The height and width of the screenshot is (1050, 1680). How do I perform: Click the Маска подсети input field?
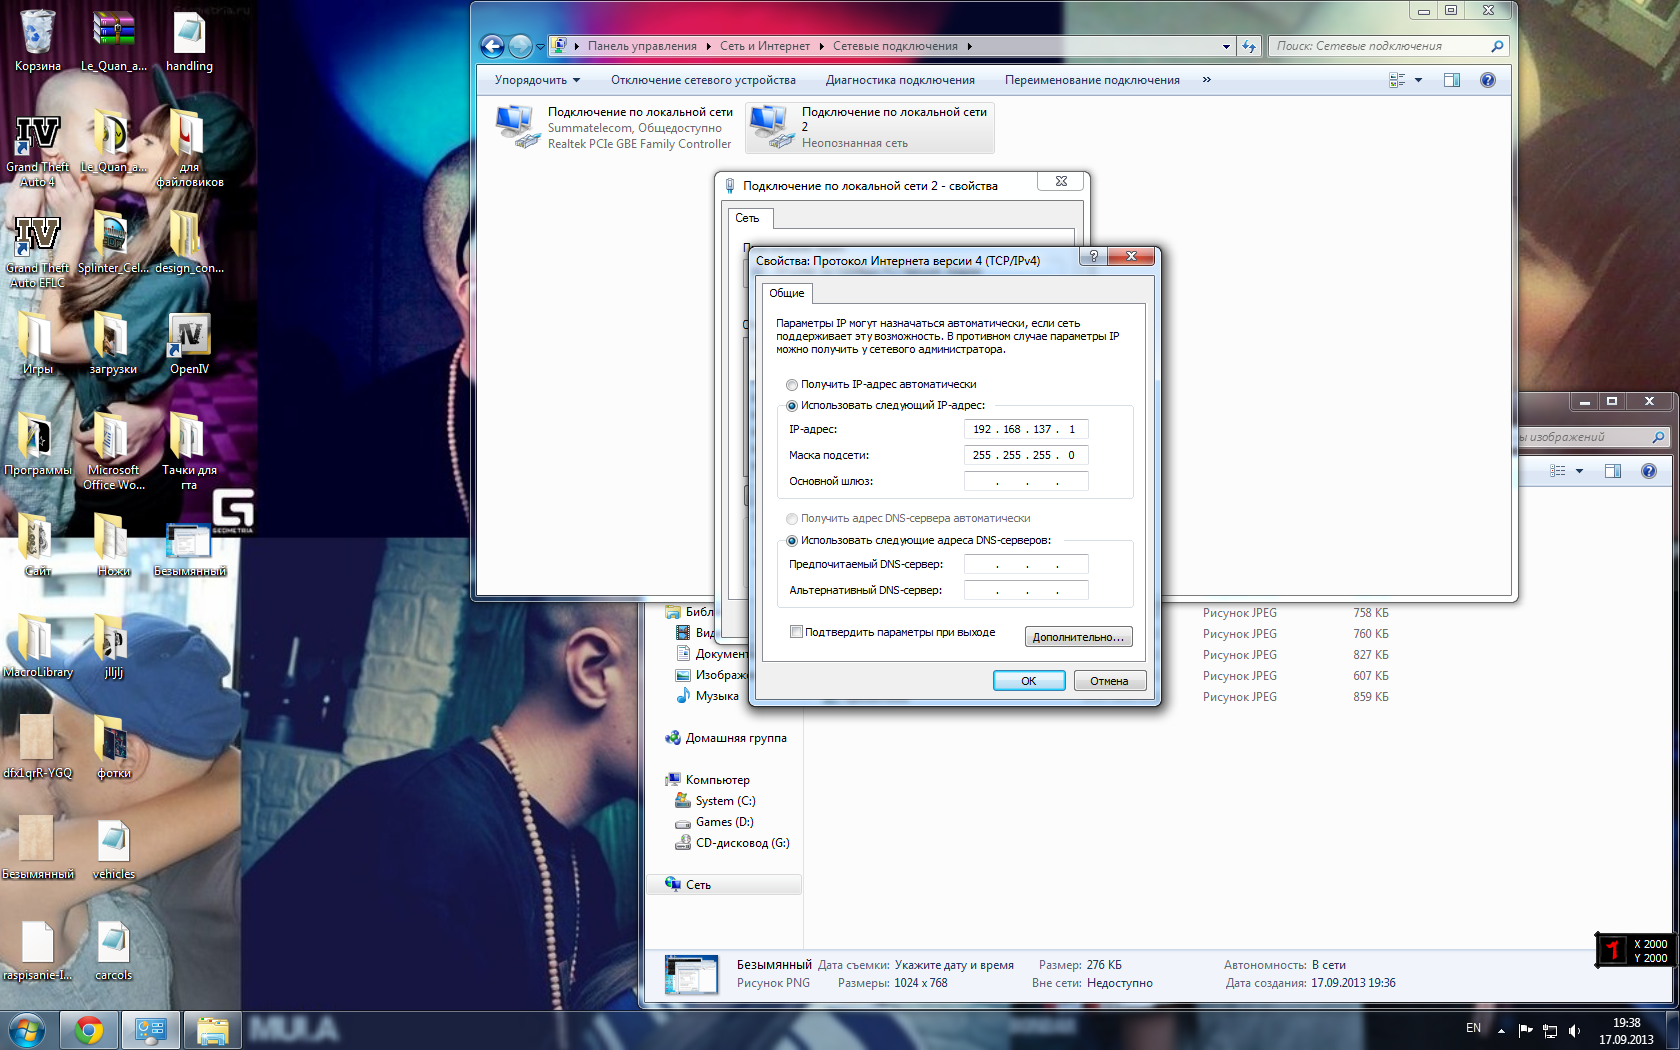[1026, 455]
